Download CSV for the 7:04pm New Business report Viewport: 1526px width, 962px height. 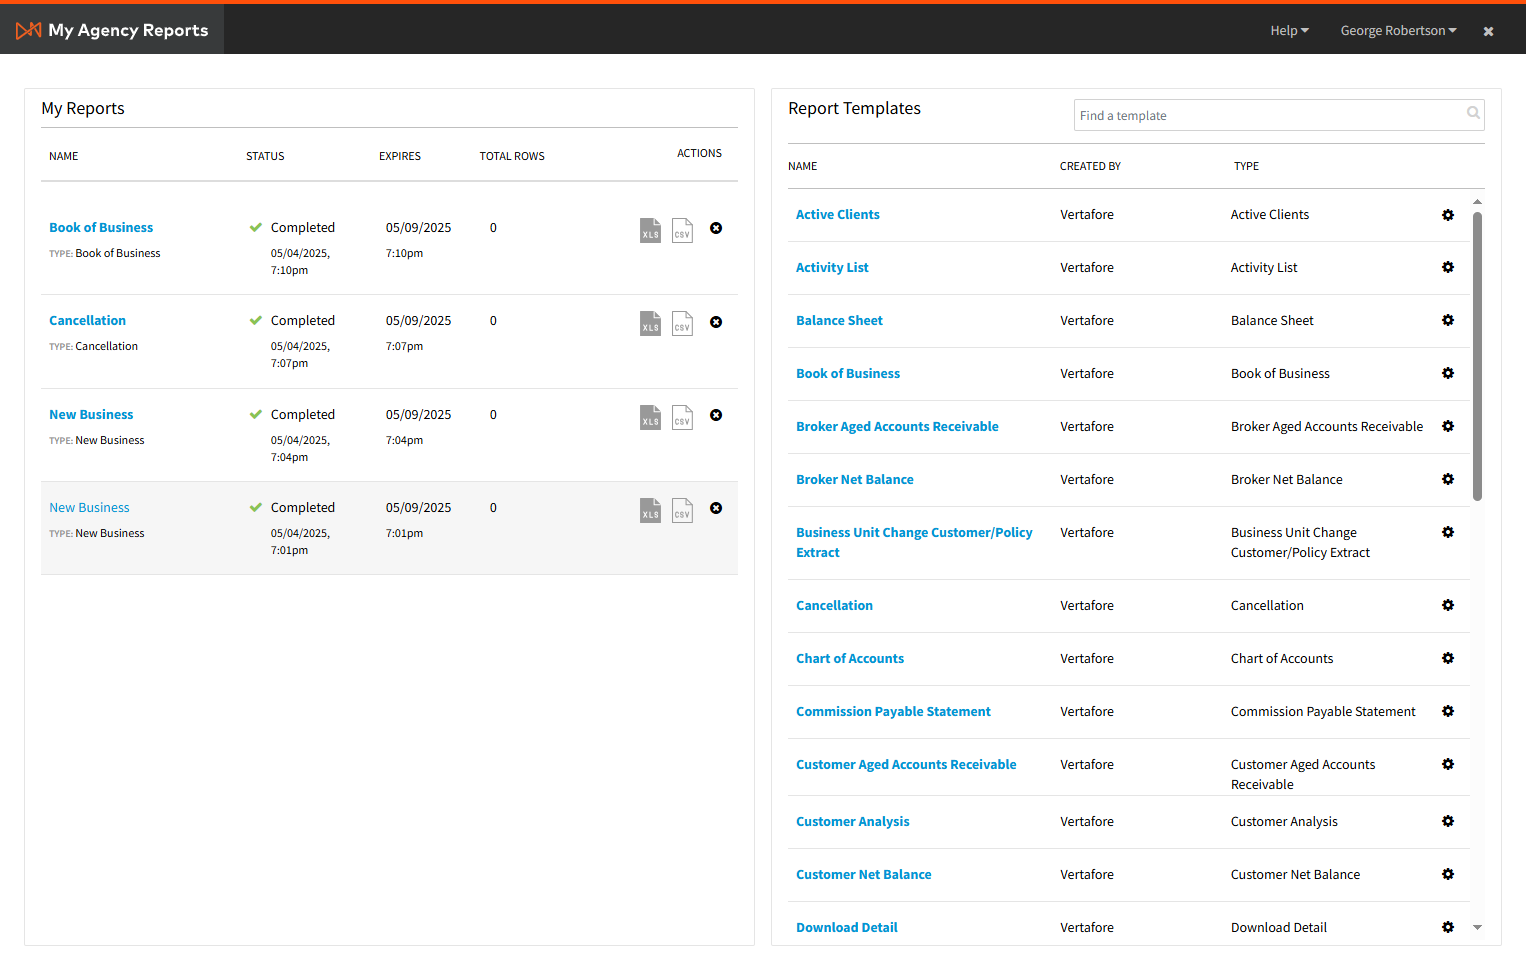tap(682, 417)
